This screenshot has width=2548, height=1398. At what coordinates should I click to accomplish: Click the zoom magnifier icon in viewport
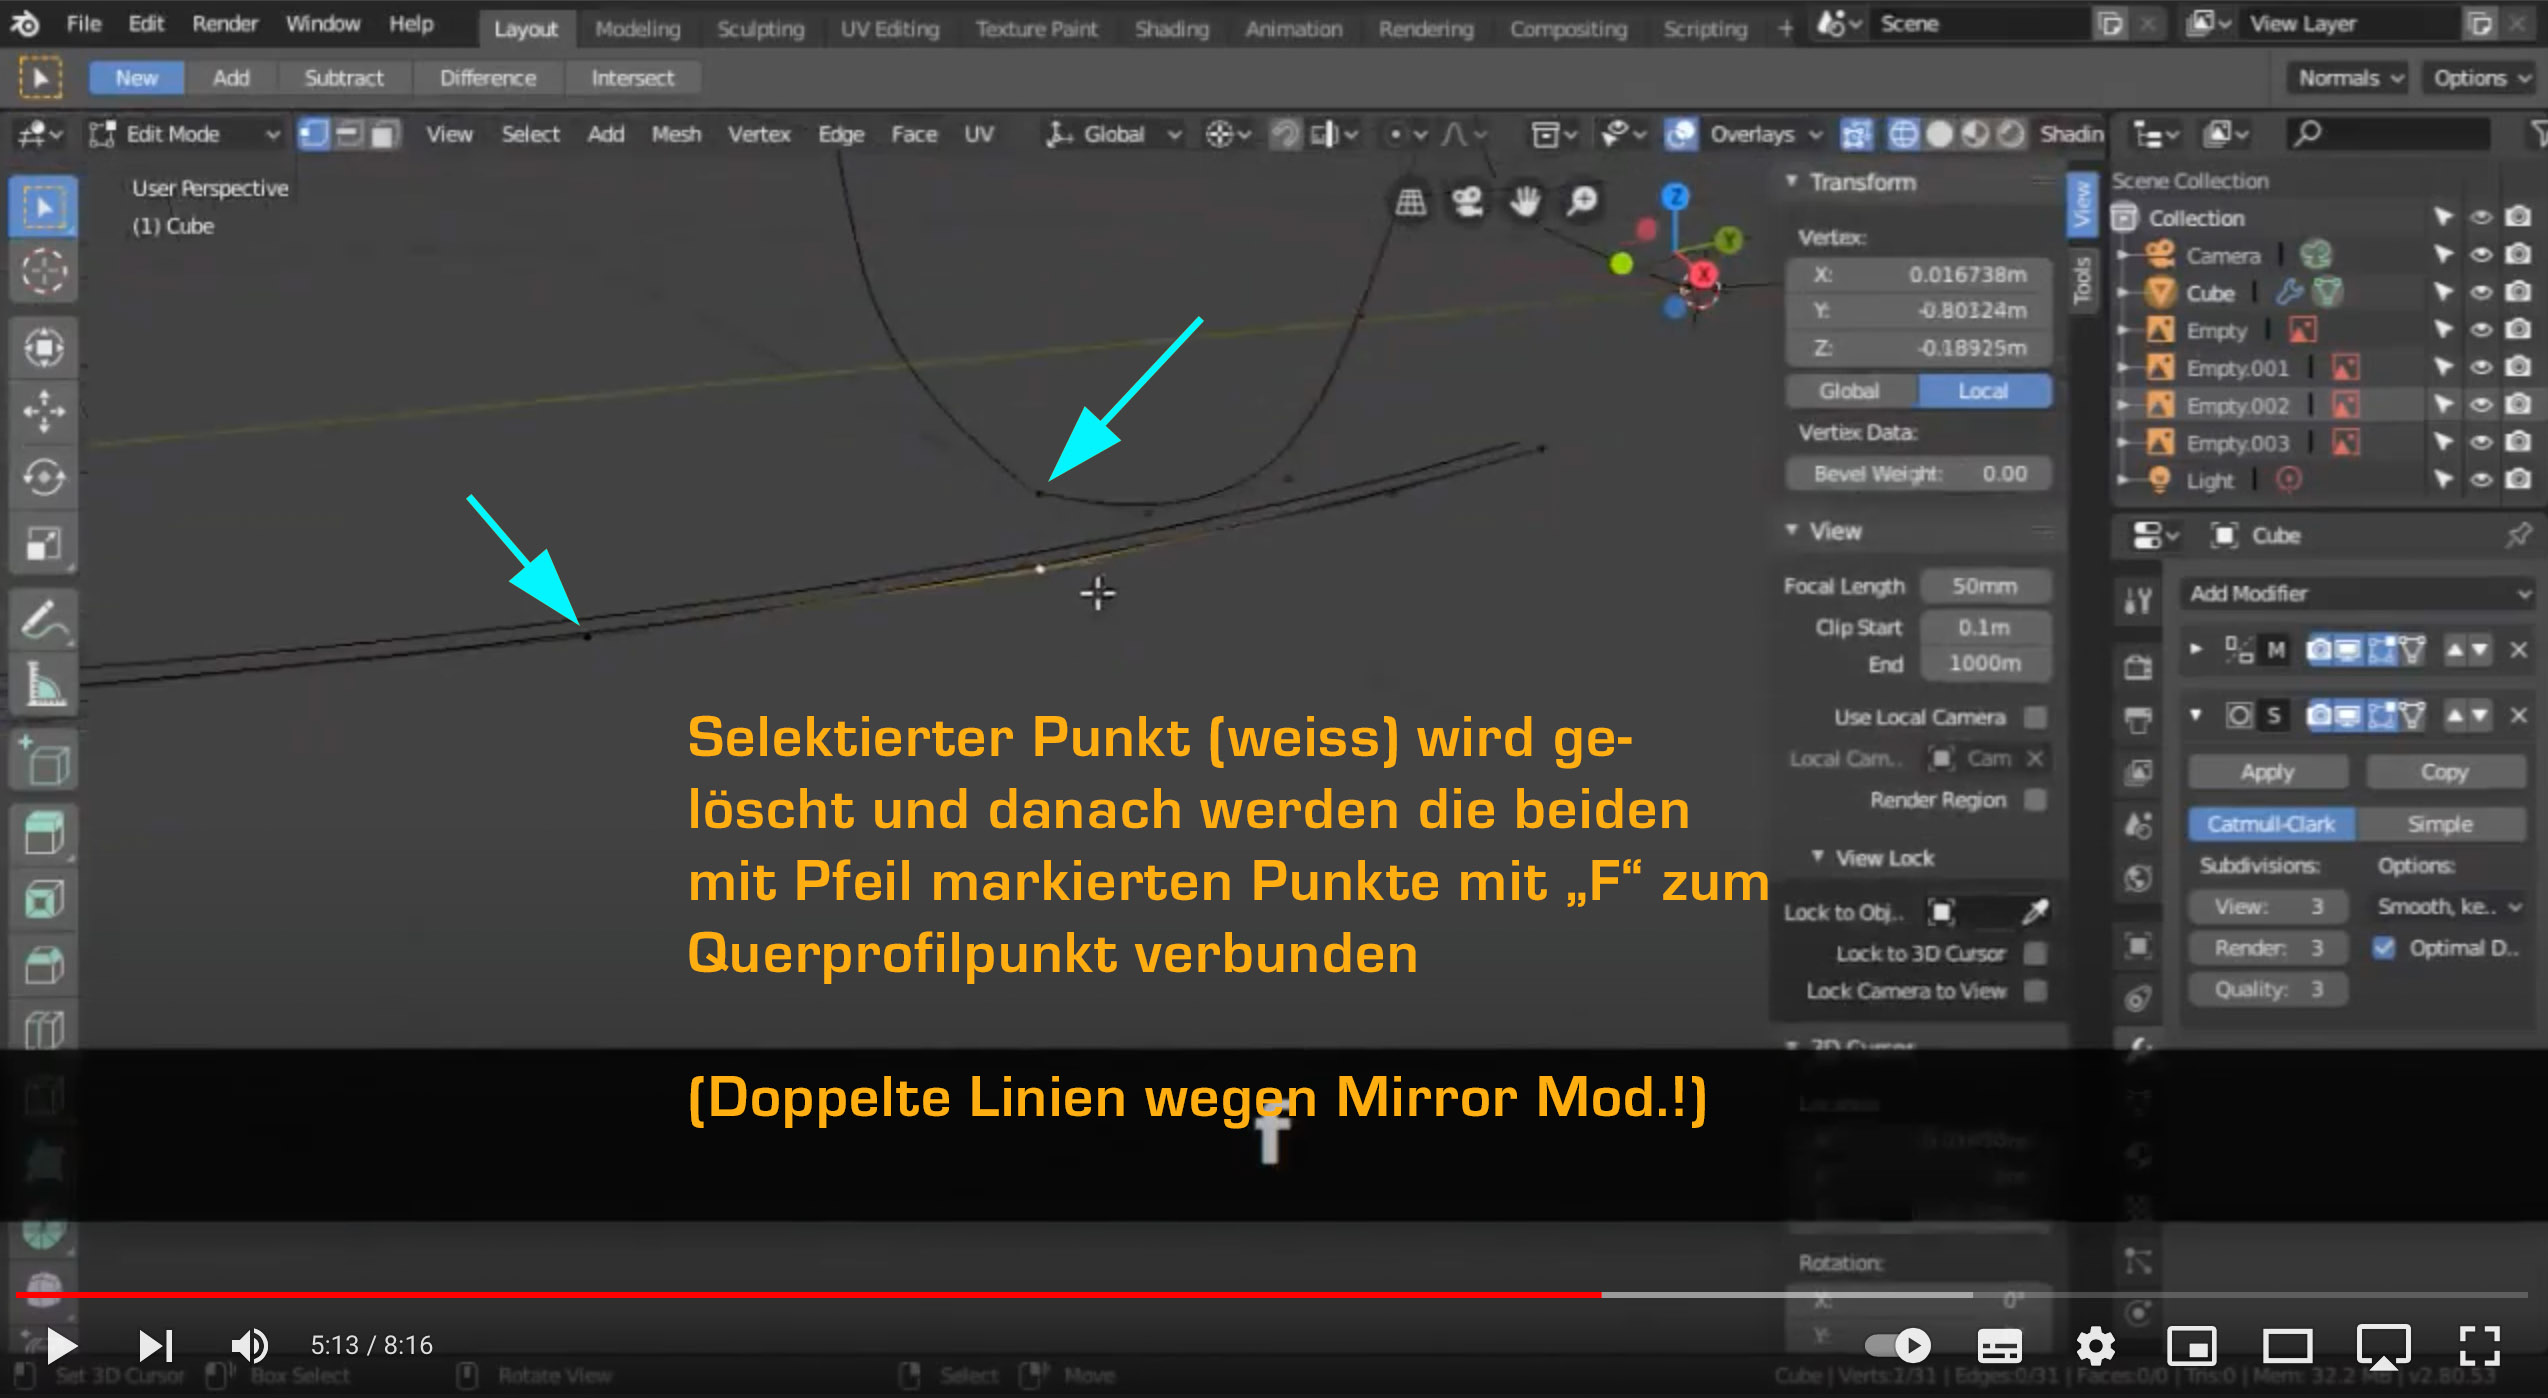click(1582, 202)
